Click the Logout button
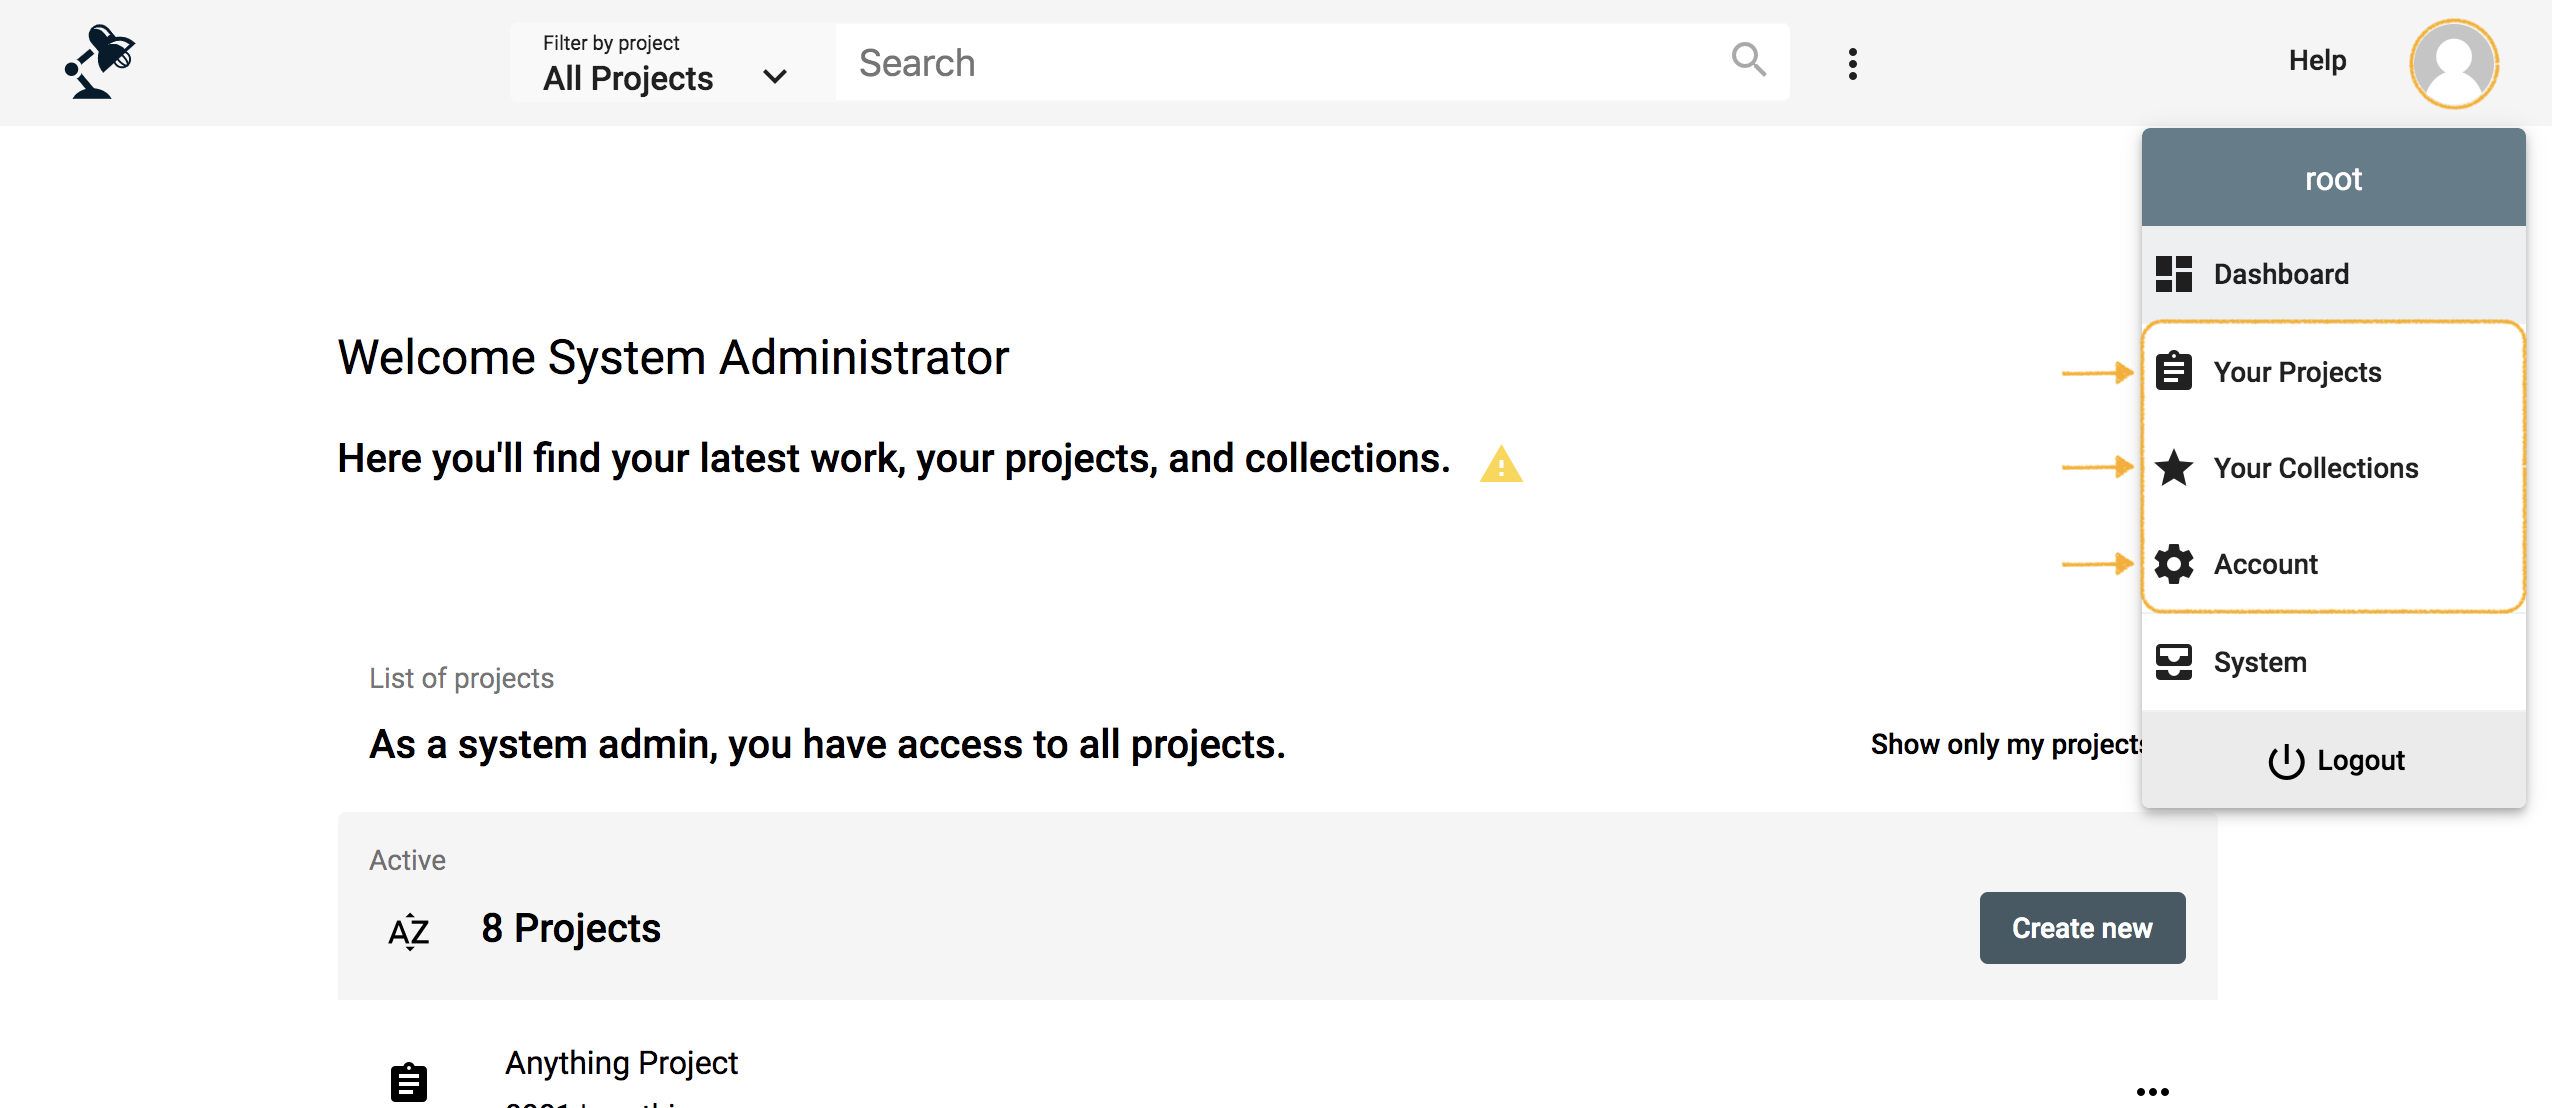This screenshot has height=1108, width=2552. coord(2334,760)
